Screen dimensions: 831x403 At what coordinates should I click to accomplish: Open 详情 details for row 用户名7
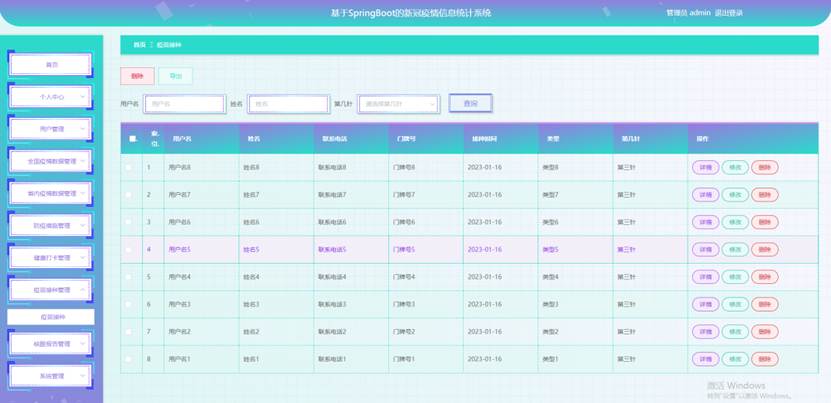pyautogui.click(x=705, y=195)
